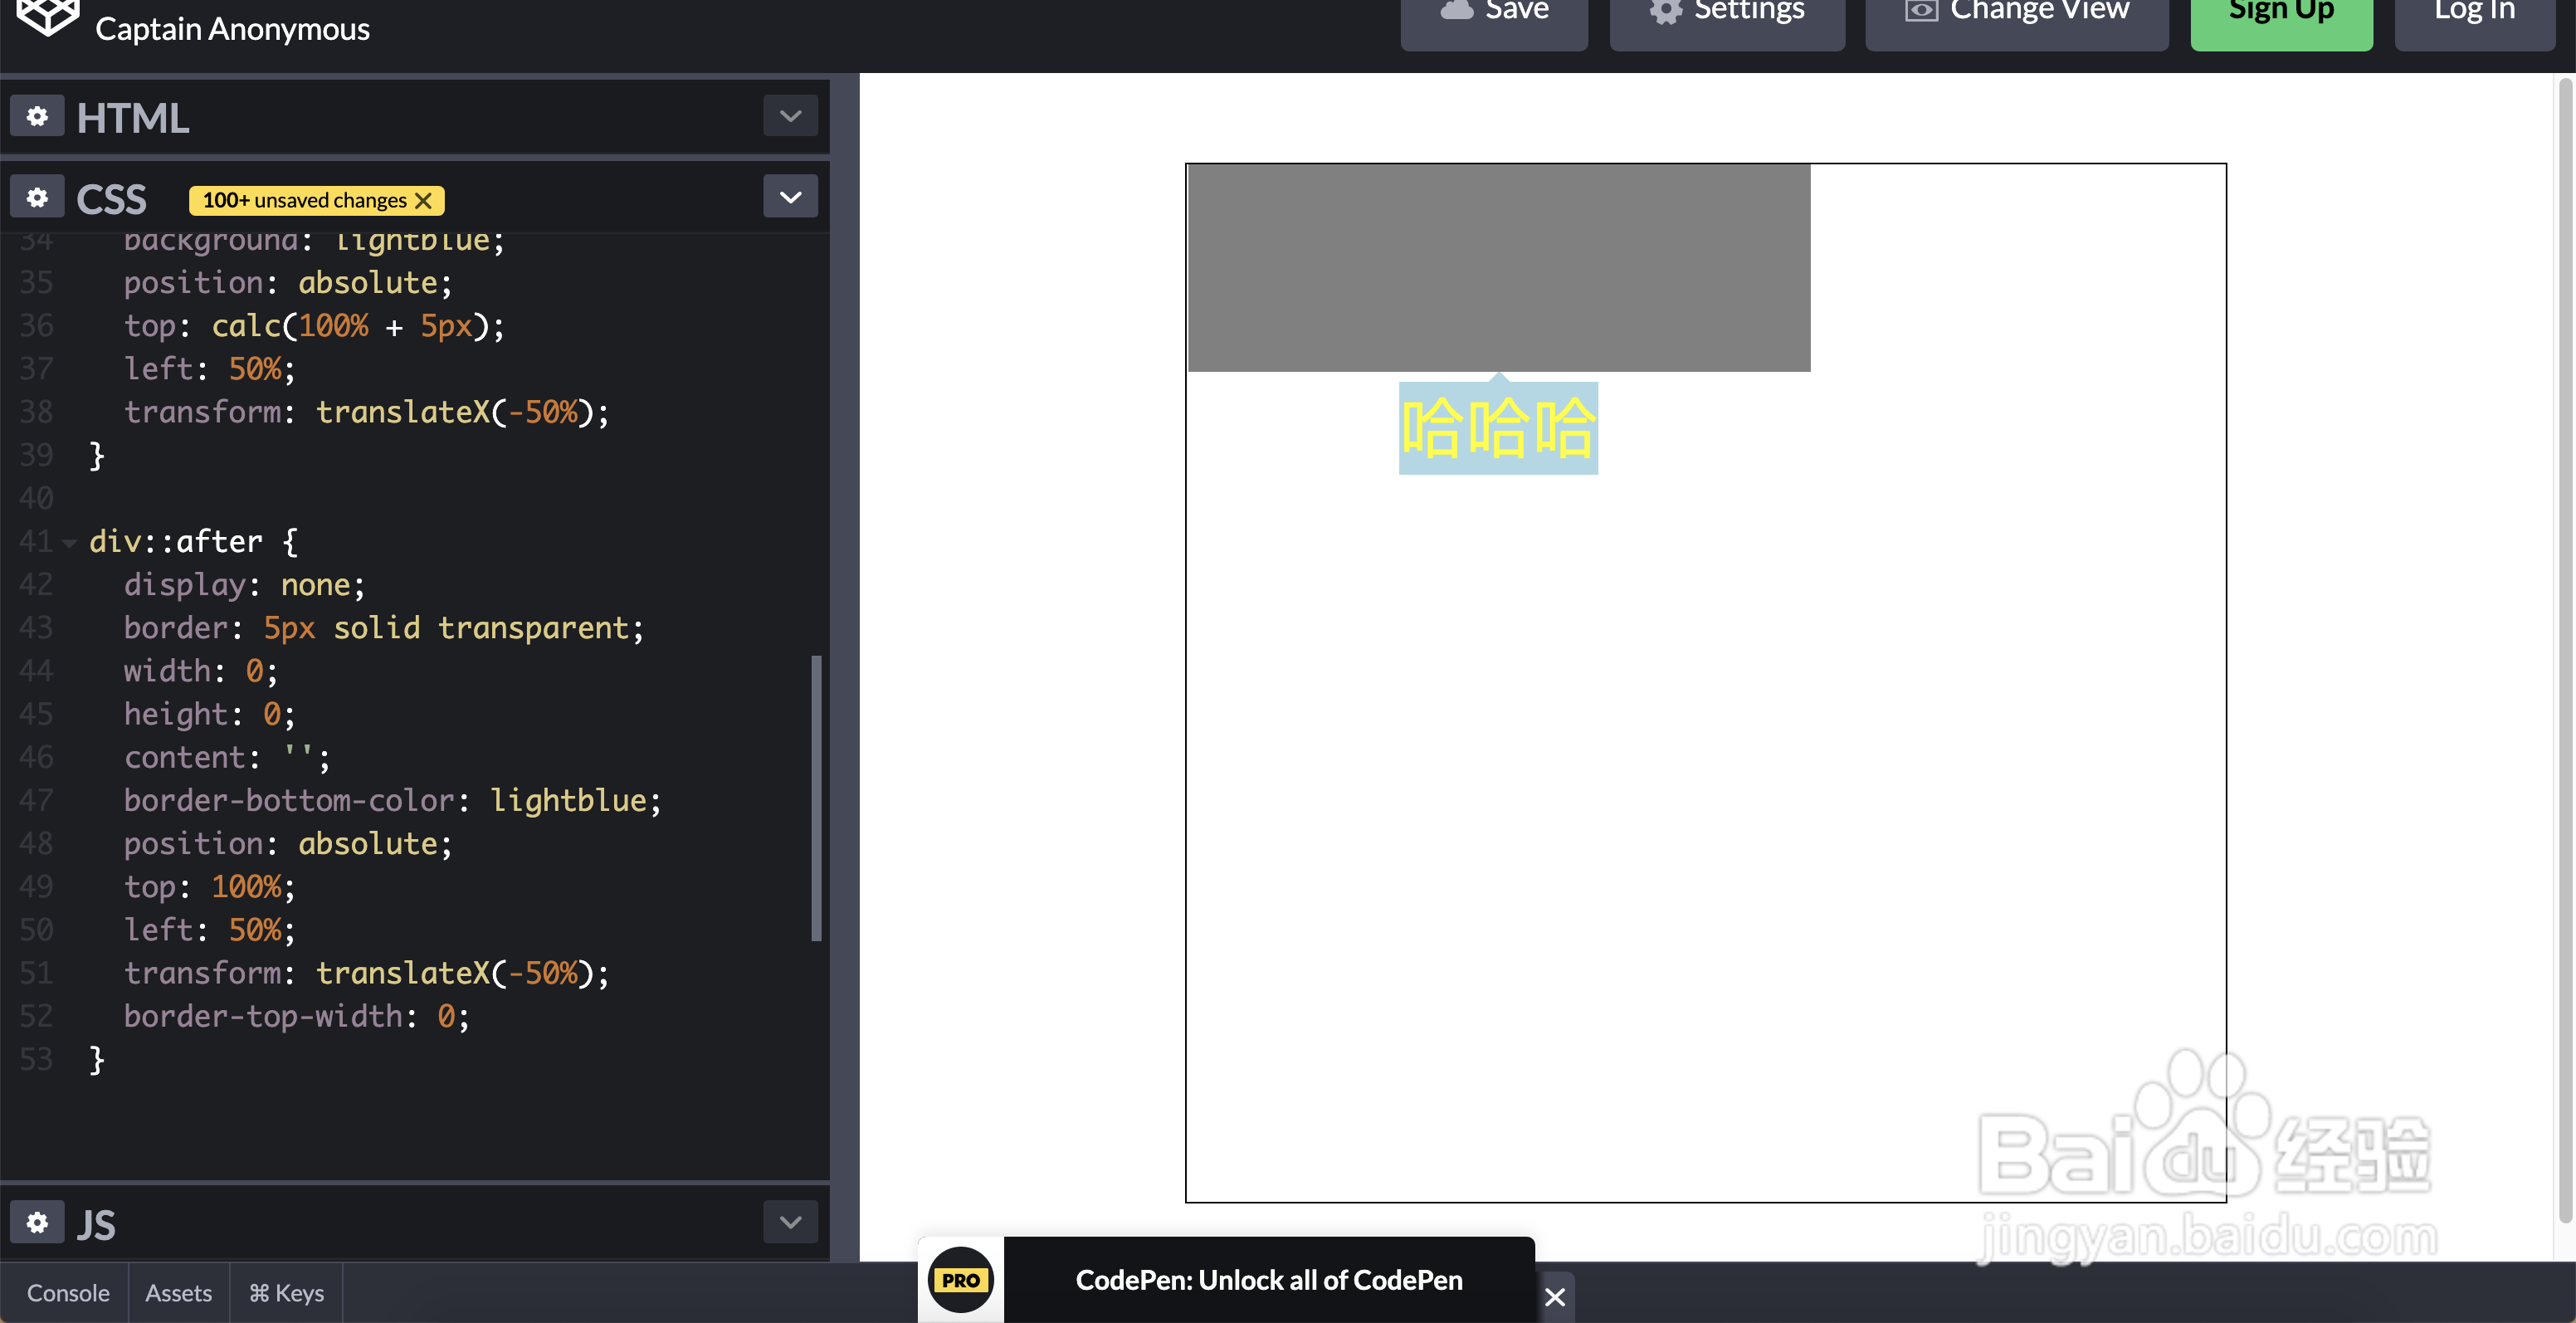Open CSS editor settings gear
The image size is (2576, 1323).
tap(37, 197)
